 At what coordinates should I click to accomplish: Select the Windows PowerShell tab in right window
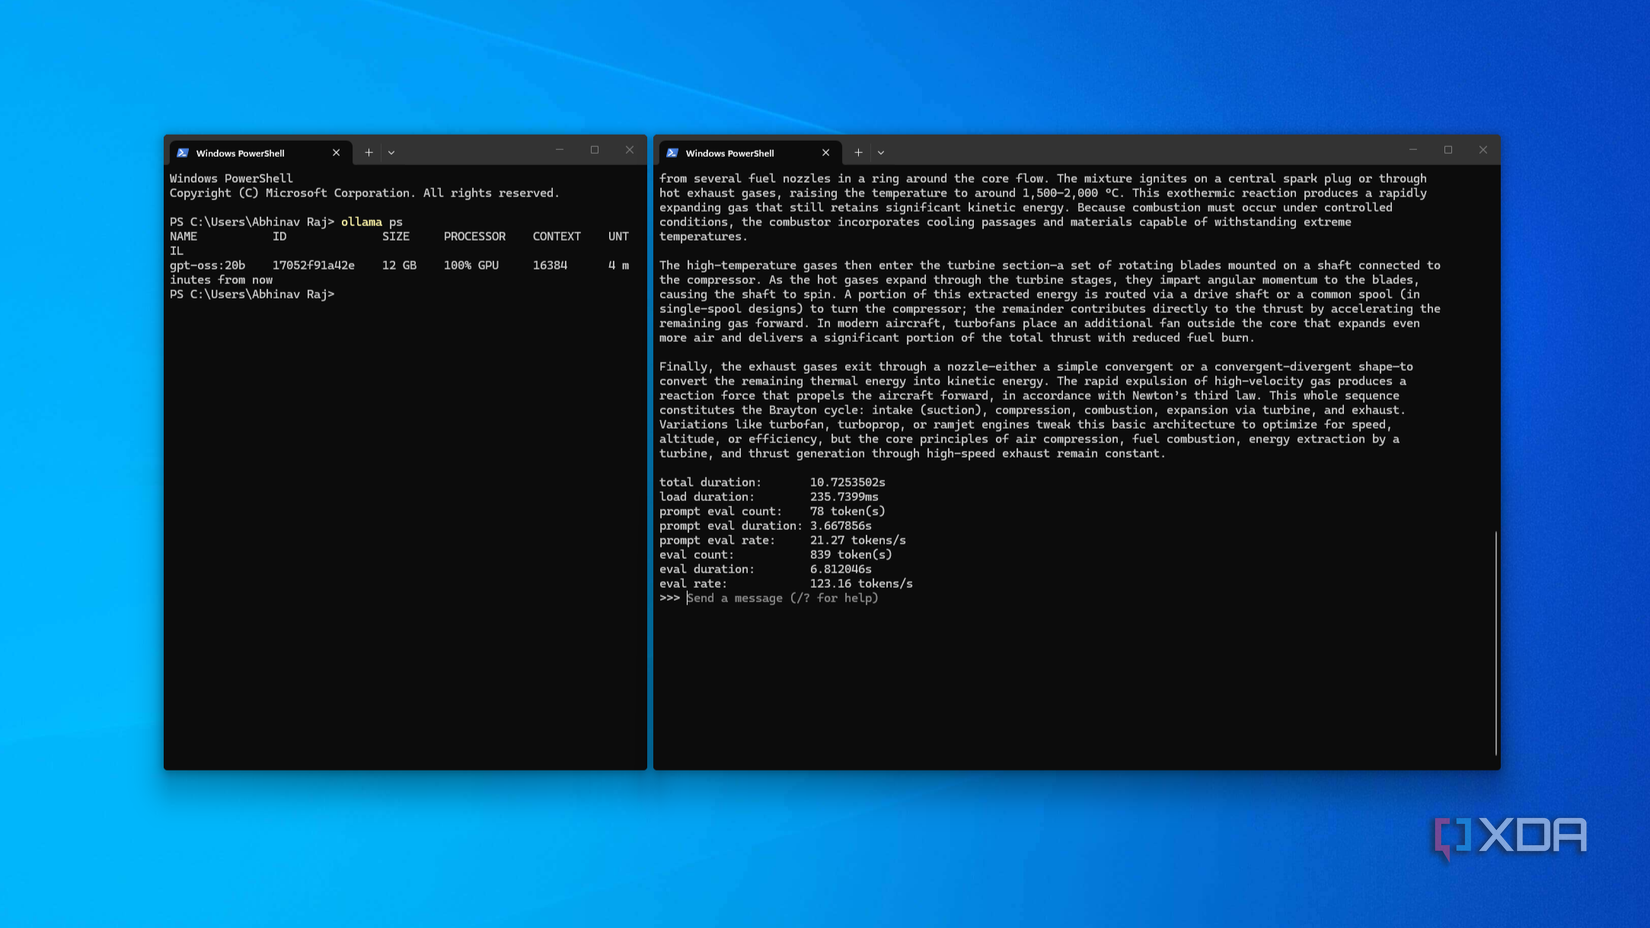tap(748, 153)
